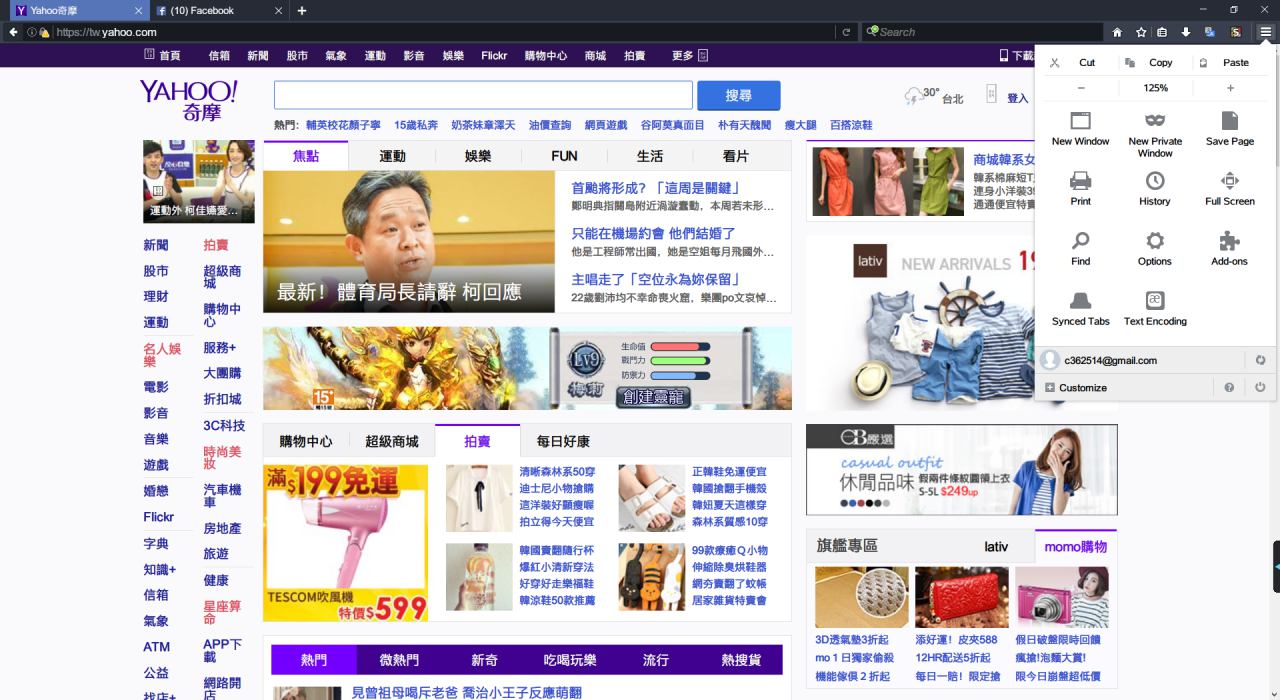Show bookmarks list toolbar icon
The height and width of the screenshot is (700, 1280).
[1162, 32]
